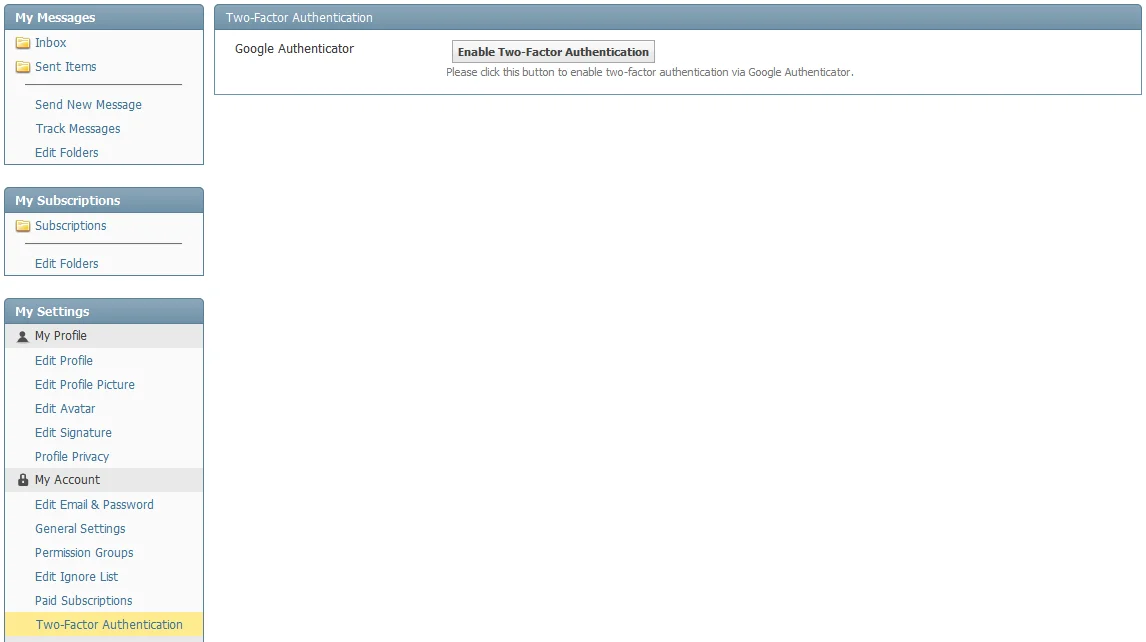1146x642 pixels.
Task: Open Edit Profile settings
Action: click(64, 361)
